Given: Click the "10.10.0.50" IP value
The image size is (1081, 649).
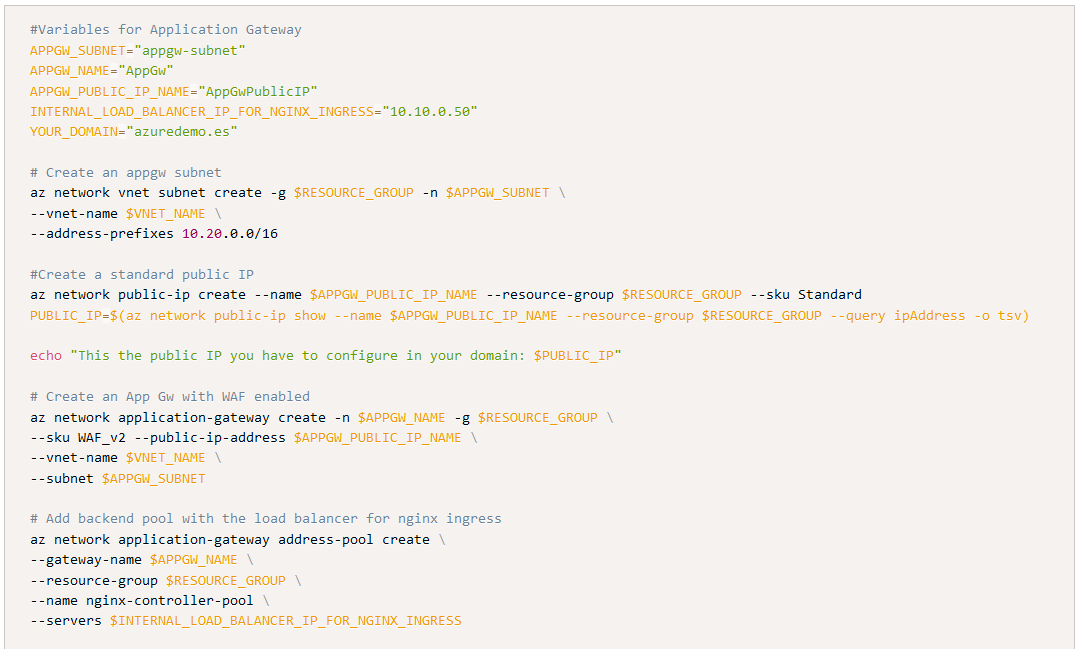Looking at the screenshot, I should (x=430, y=112).
